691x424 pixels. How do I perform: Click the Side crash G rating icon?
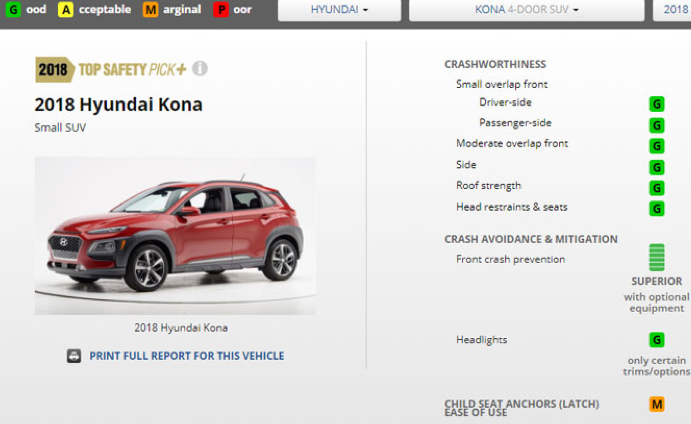pos(657,167)
